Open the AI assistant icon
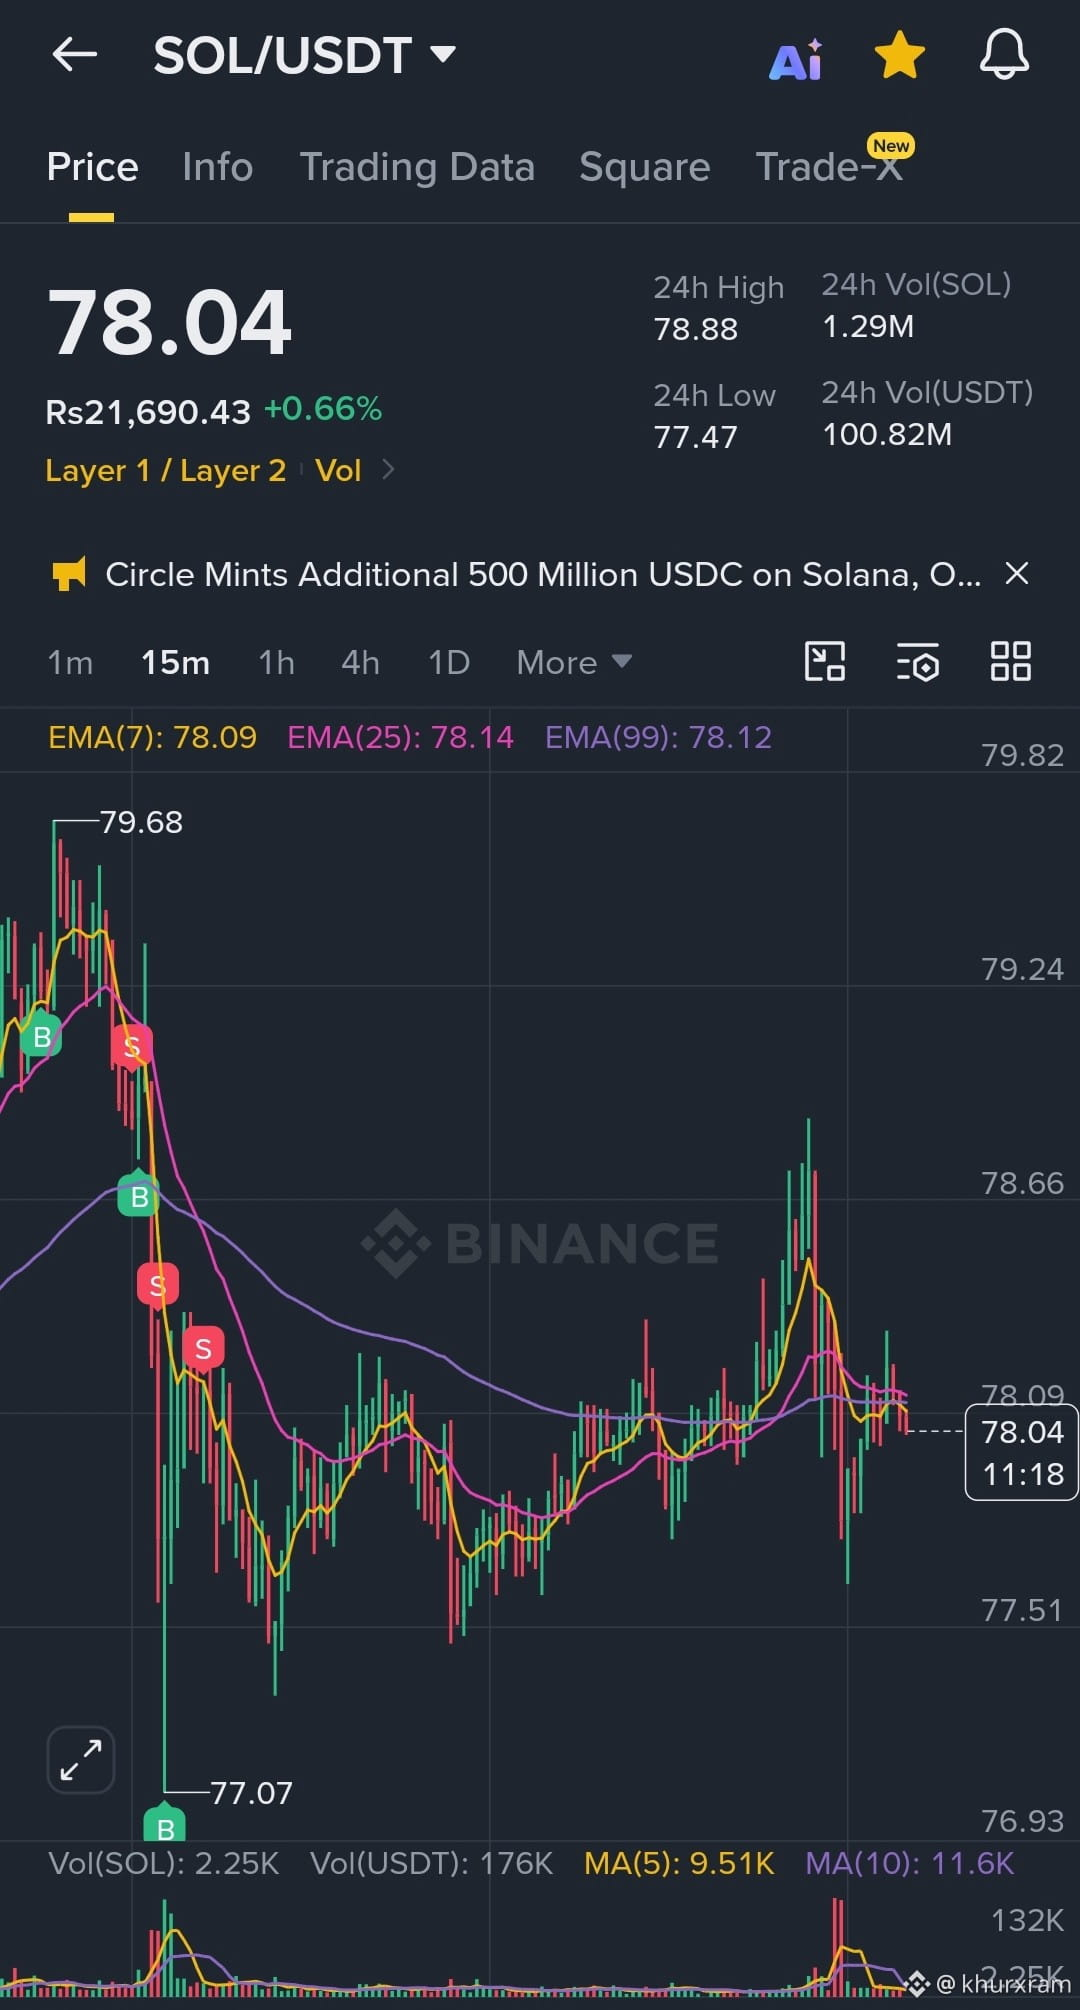The width and height of the screenshot is (1080, 2010). [796, 59]
